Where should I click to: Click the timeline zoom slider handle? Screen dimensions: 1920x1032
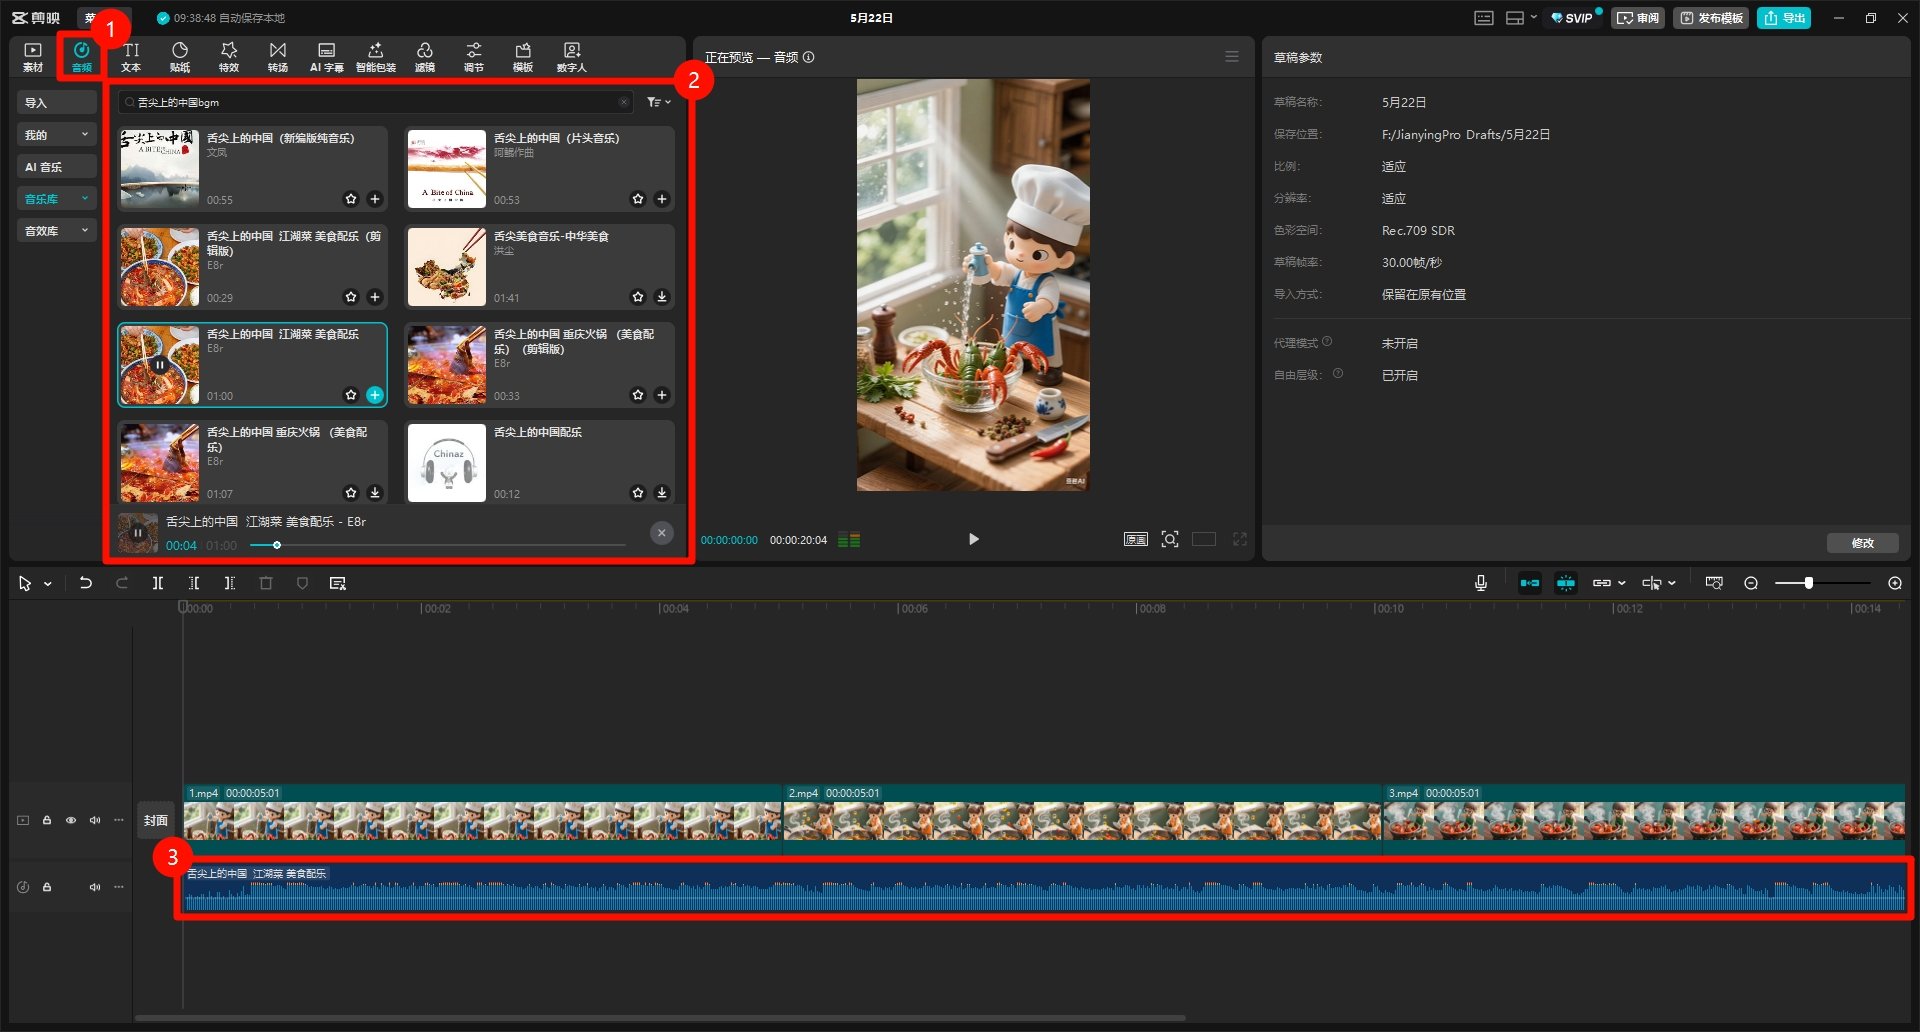[x=1808, y=583]
